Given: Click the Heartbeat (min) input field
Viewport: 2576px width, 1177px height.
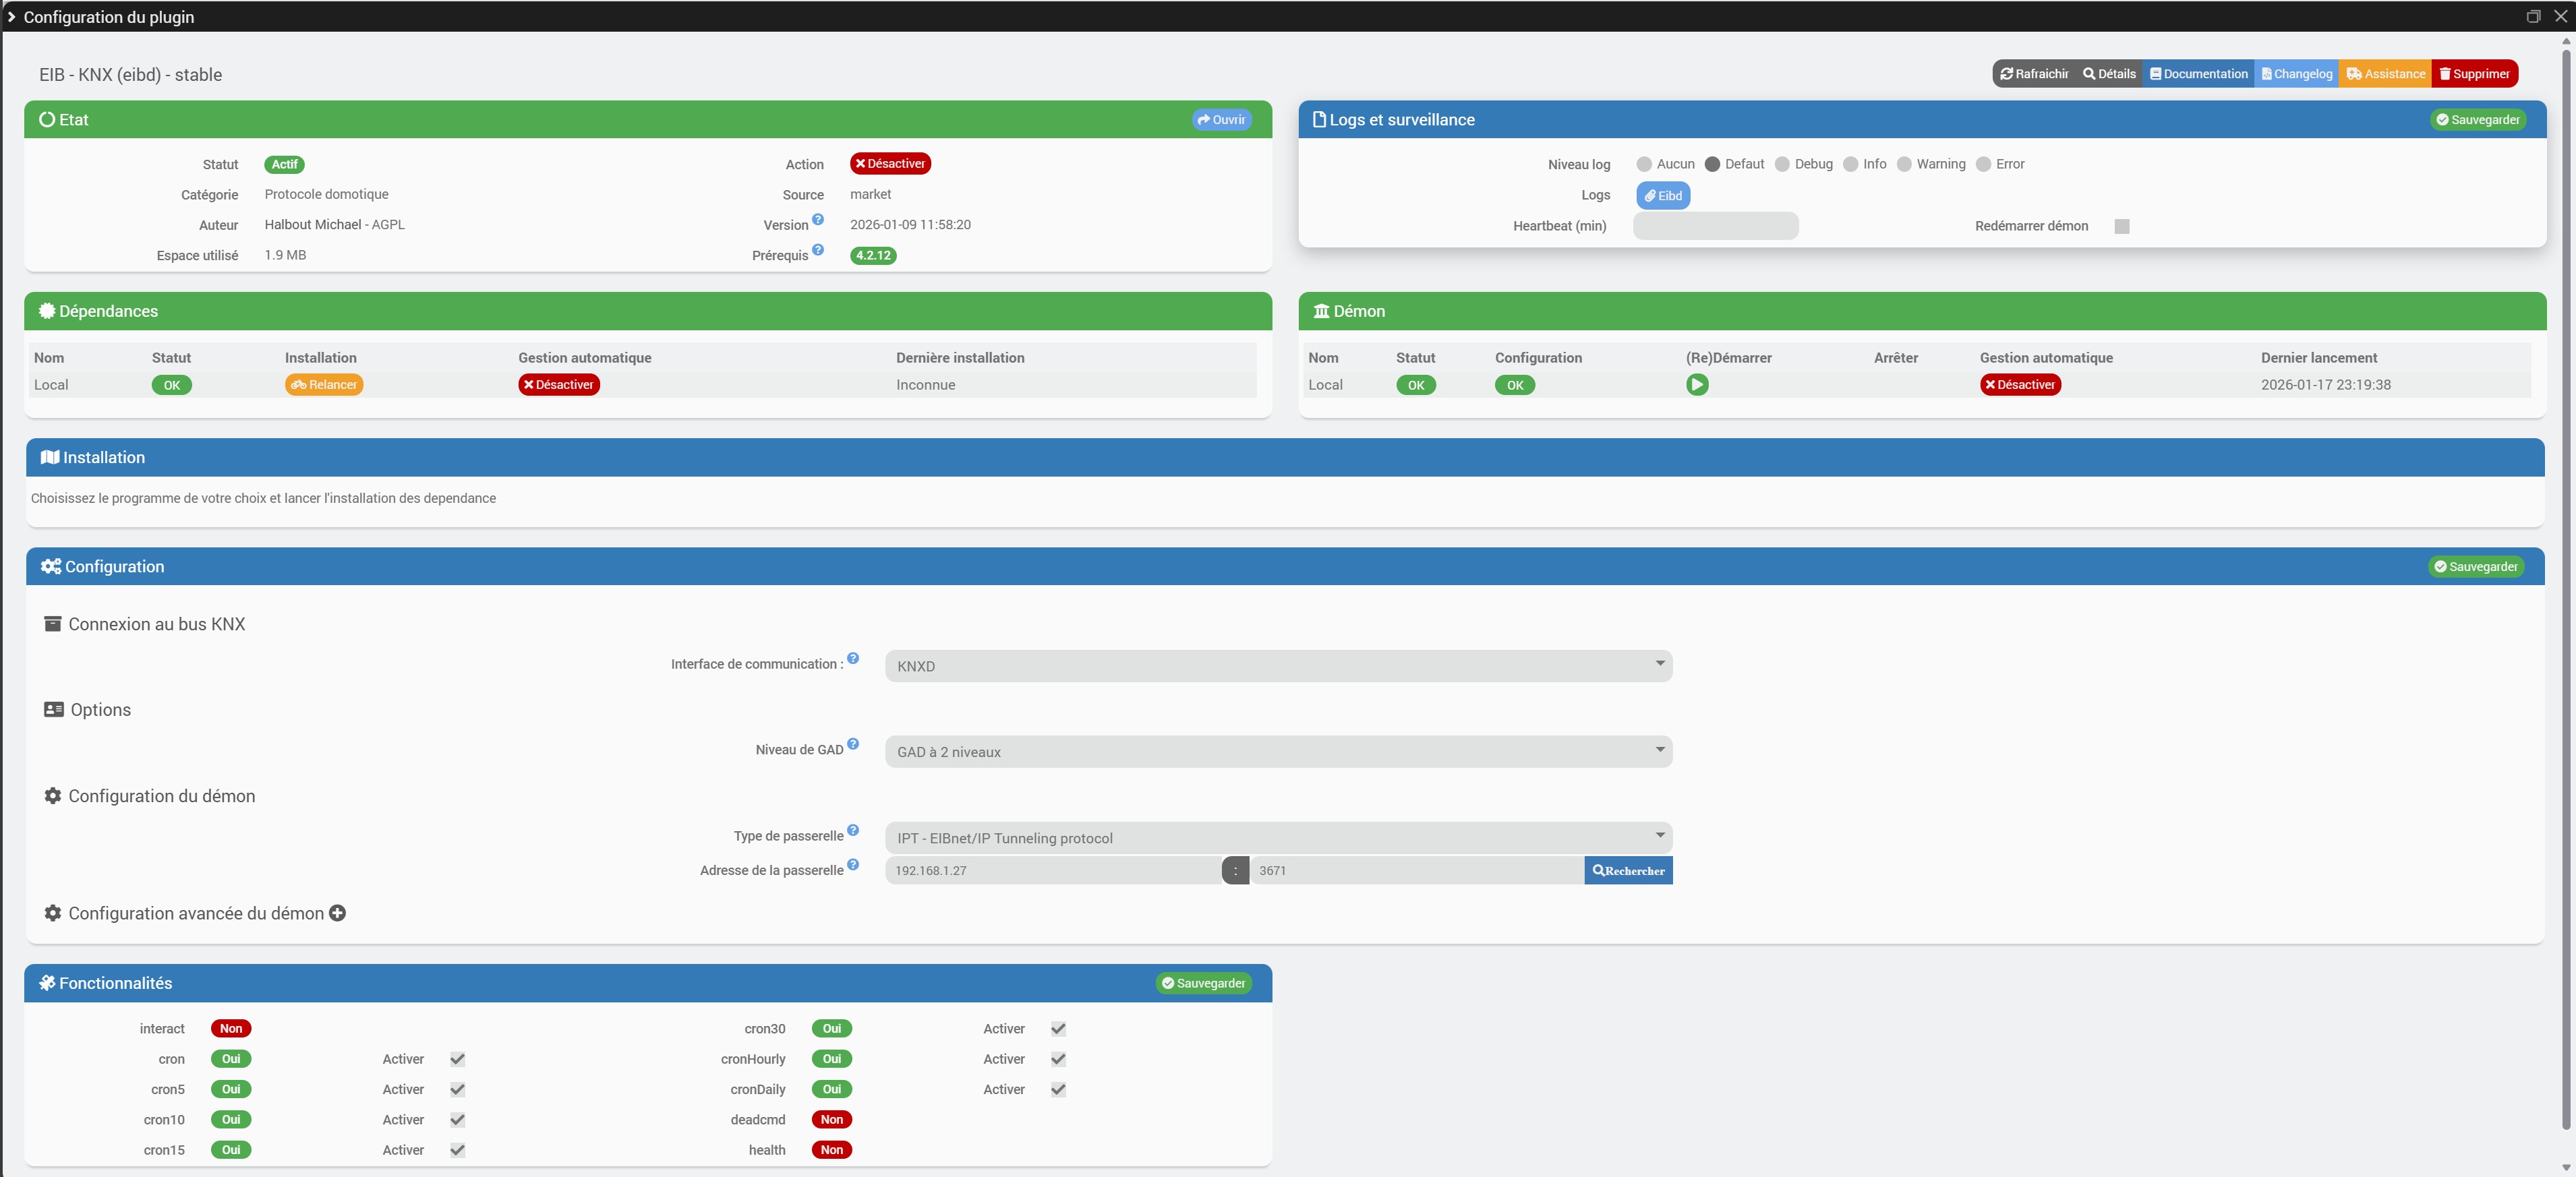Looking at the screenshot, I should pos(1715,227).
